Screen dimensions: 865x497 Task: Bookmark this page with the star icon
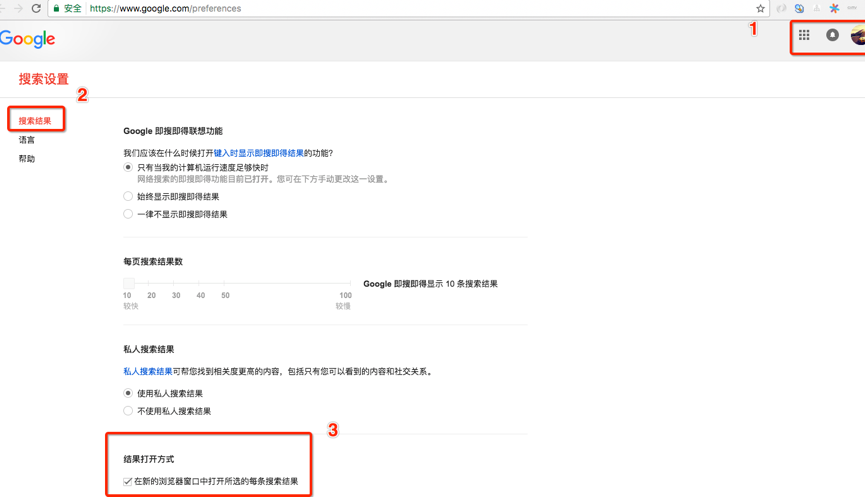[760, 8]
